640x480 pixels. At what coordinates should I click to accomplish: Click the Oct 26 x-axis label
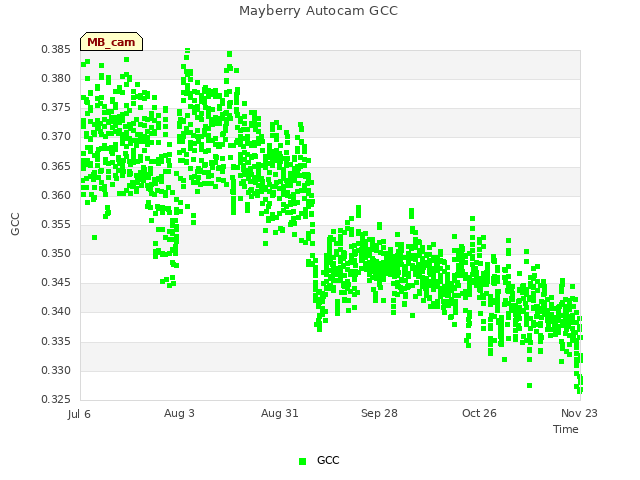[x=479, y=413]
